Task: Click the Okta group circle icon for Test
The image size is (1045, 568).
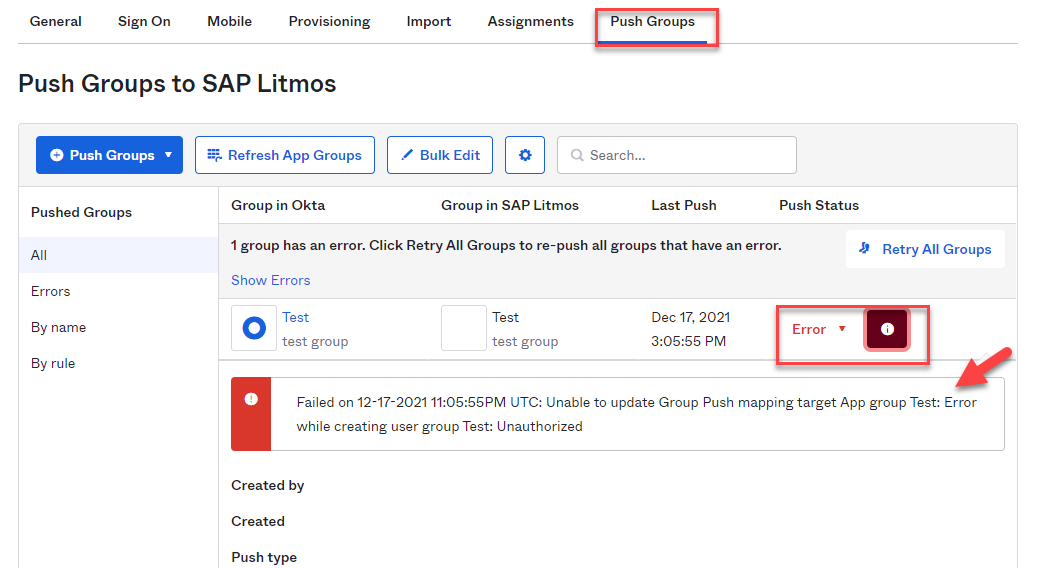Action: tap(254, 328)
